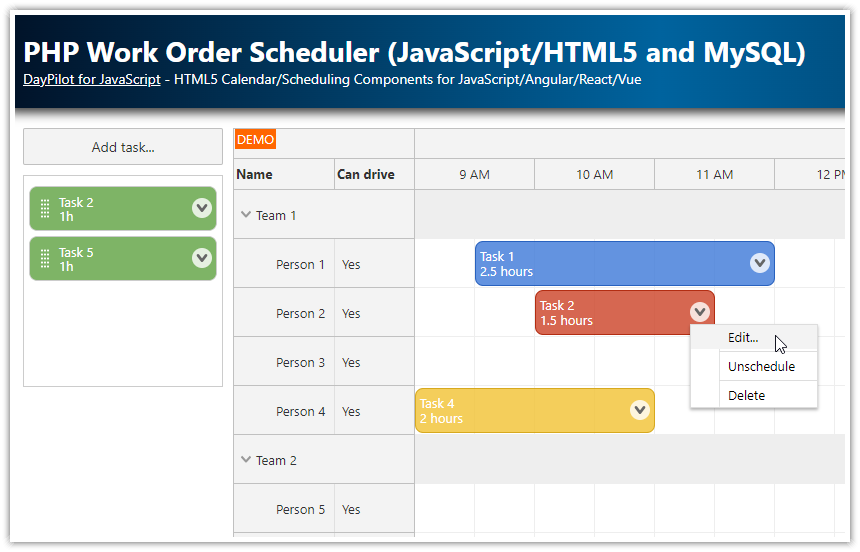Choose Unschedule from the context menu
Screen dimensions: 860x552
tap(754, 367)
